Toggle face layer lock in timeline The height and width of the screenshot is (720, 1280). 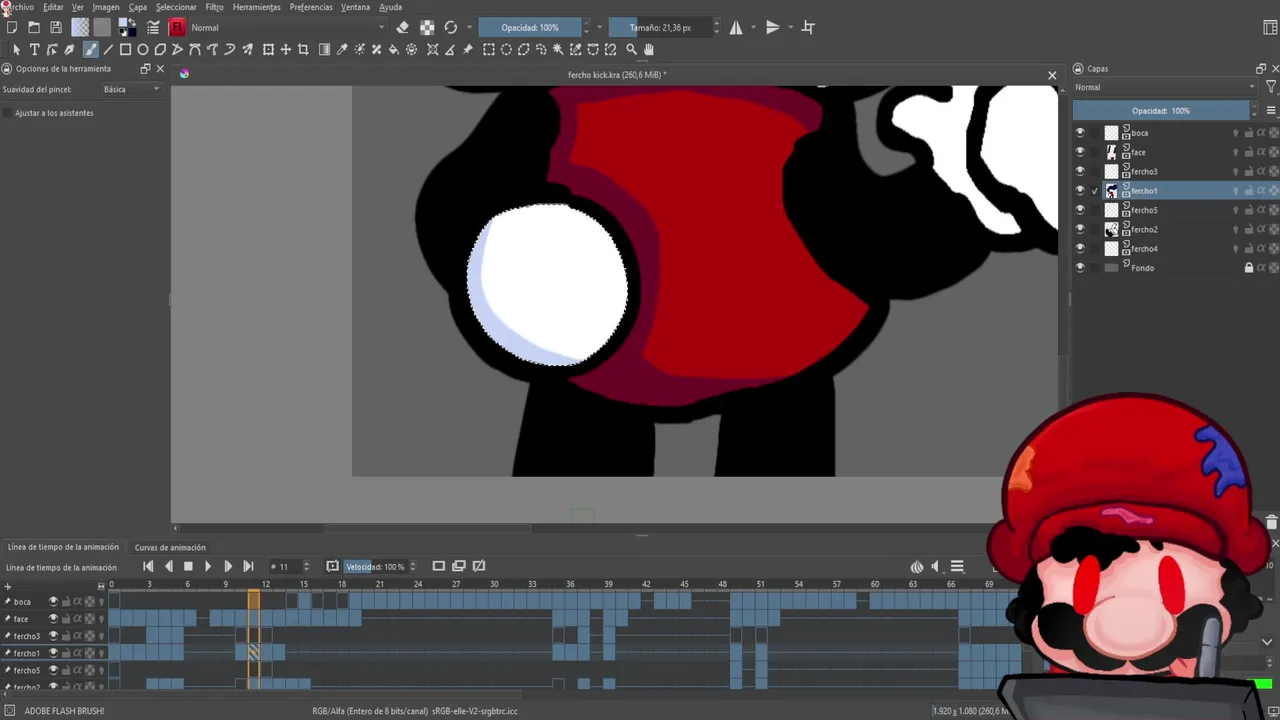tap(66, 619)
